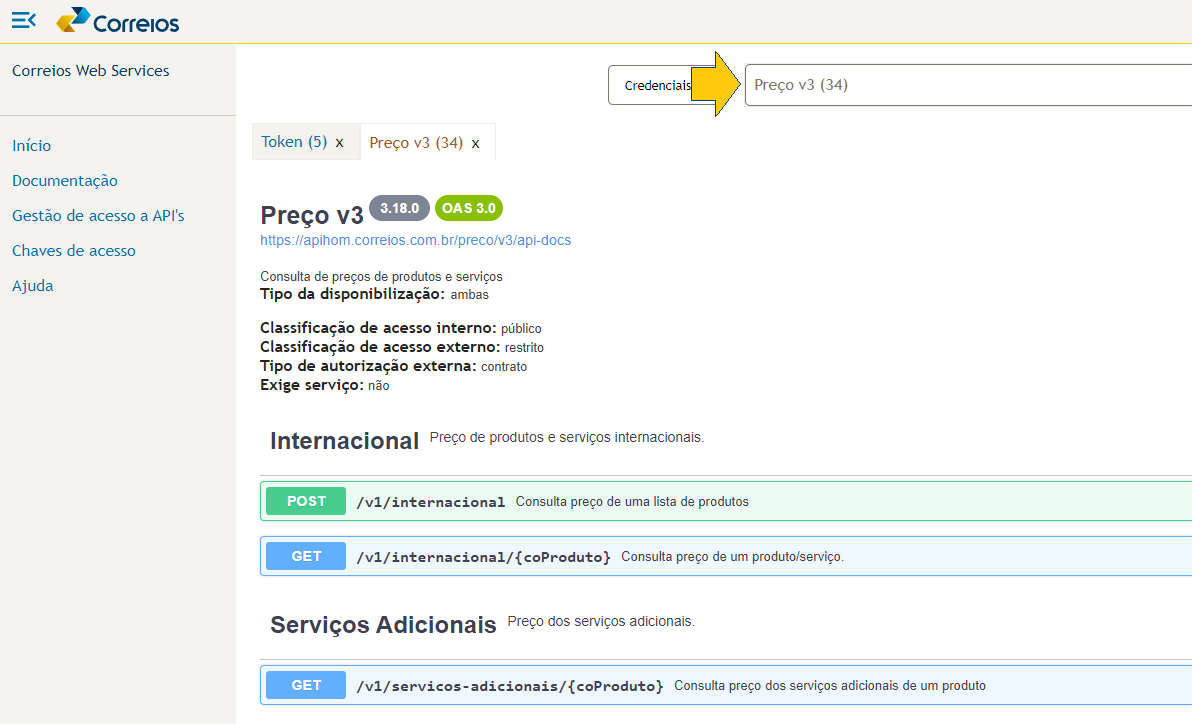Viewport: 1193px width, 725px height.
Task: Click the Correios Web Services heading
Action: [x=91, y=71]
